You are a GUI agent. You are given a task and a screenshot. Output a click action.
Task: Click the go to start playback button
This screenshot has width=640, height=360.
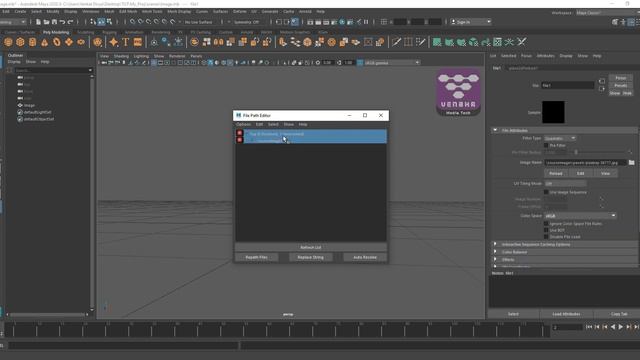click(589, 327)
